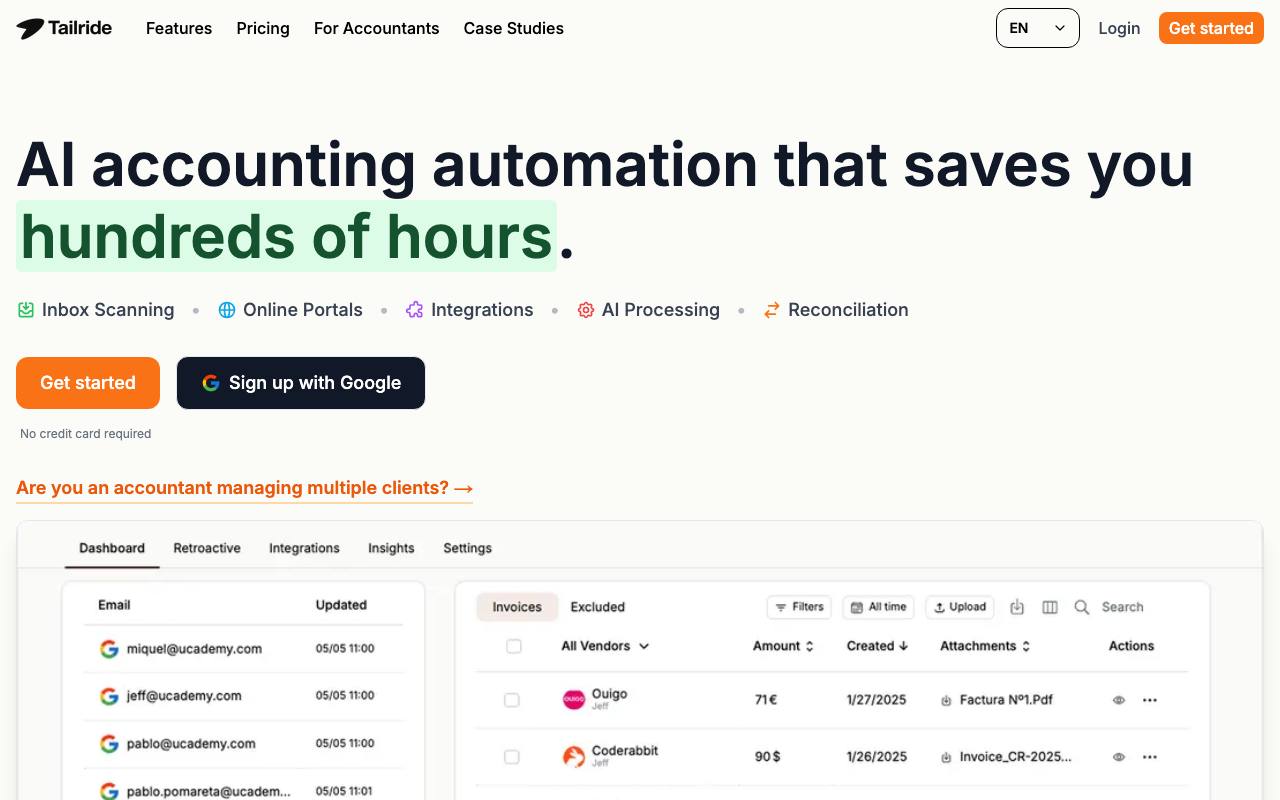
Task: Open the columns layout icon
Action: pyautogui.click(x=1050, y=607)
